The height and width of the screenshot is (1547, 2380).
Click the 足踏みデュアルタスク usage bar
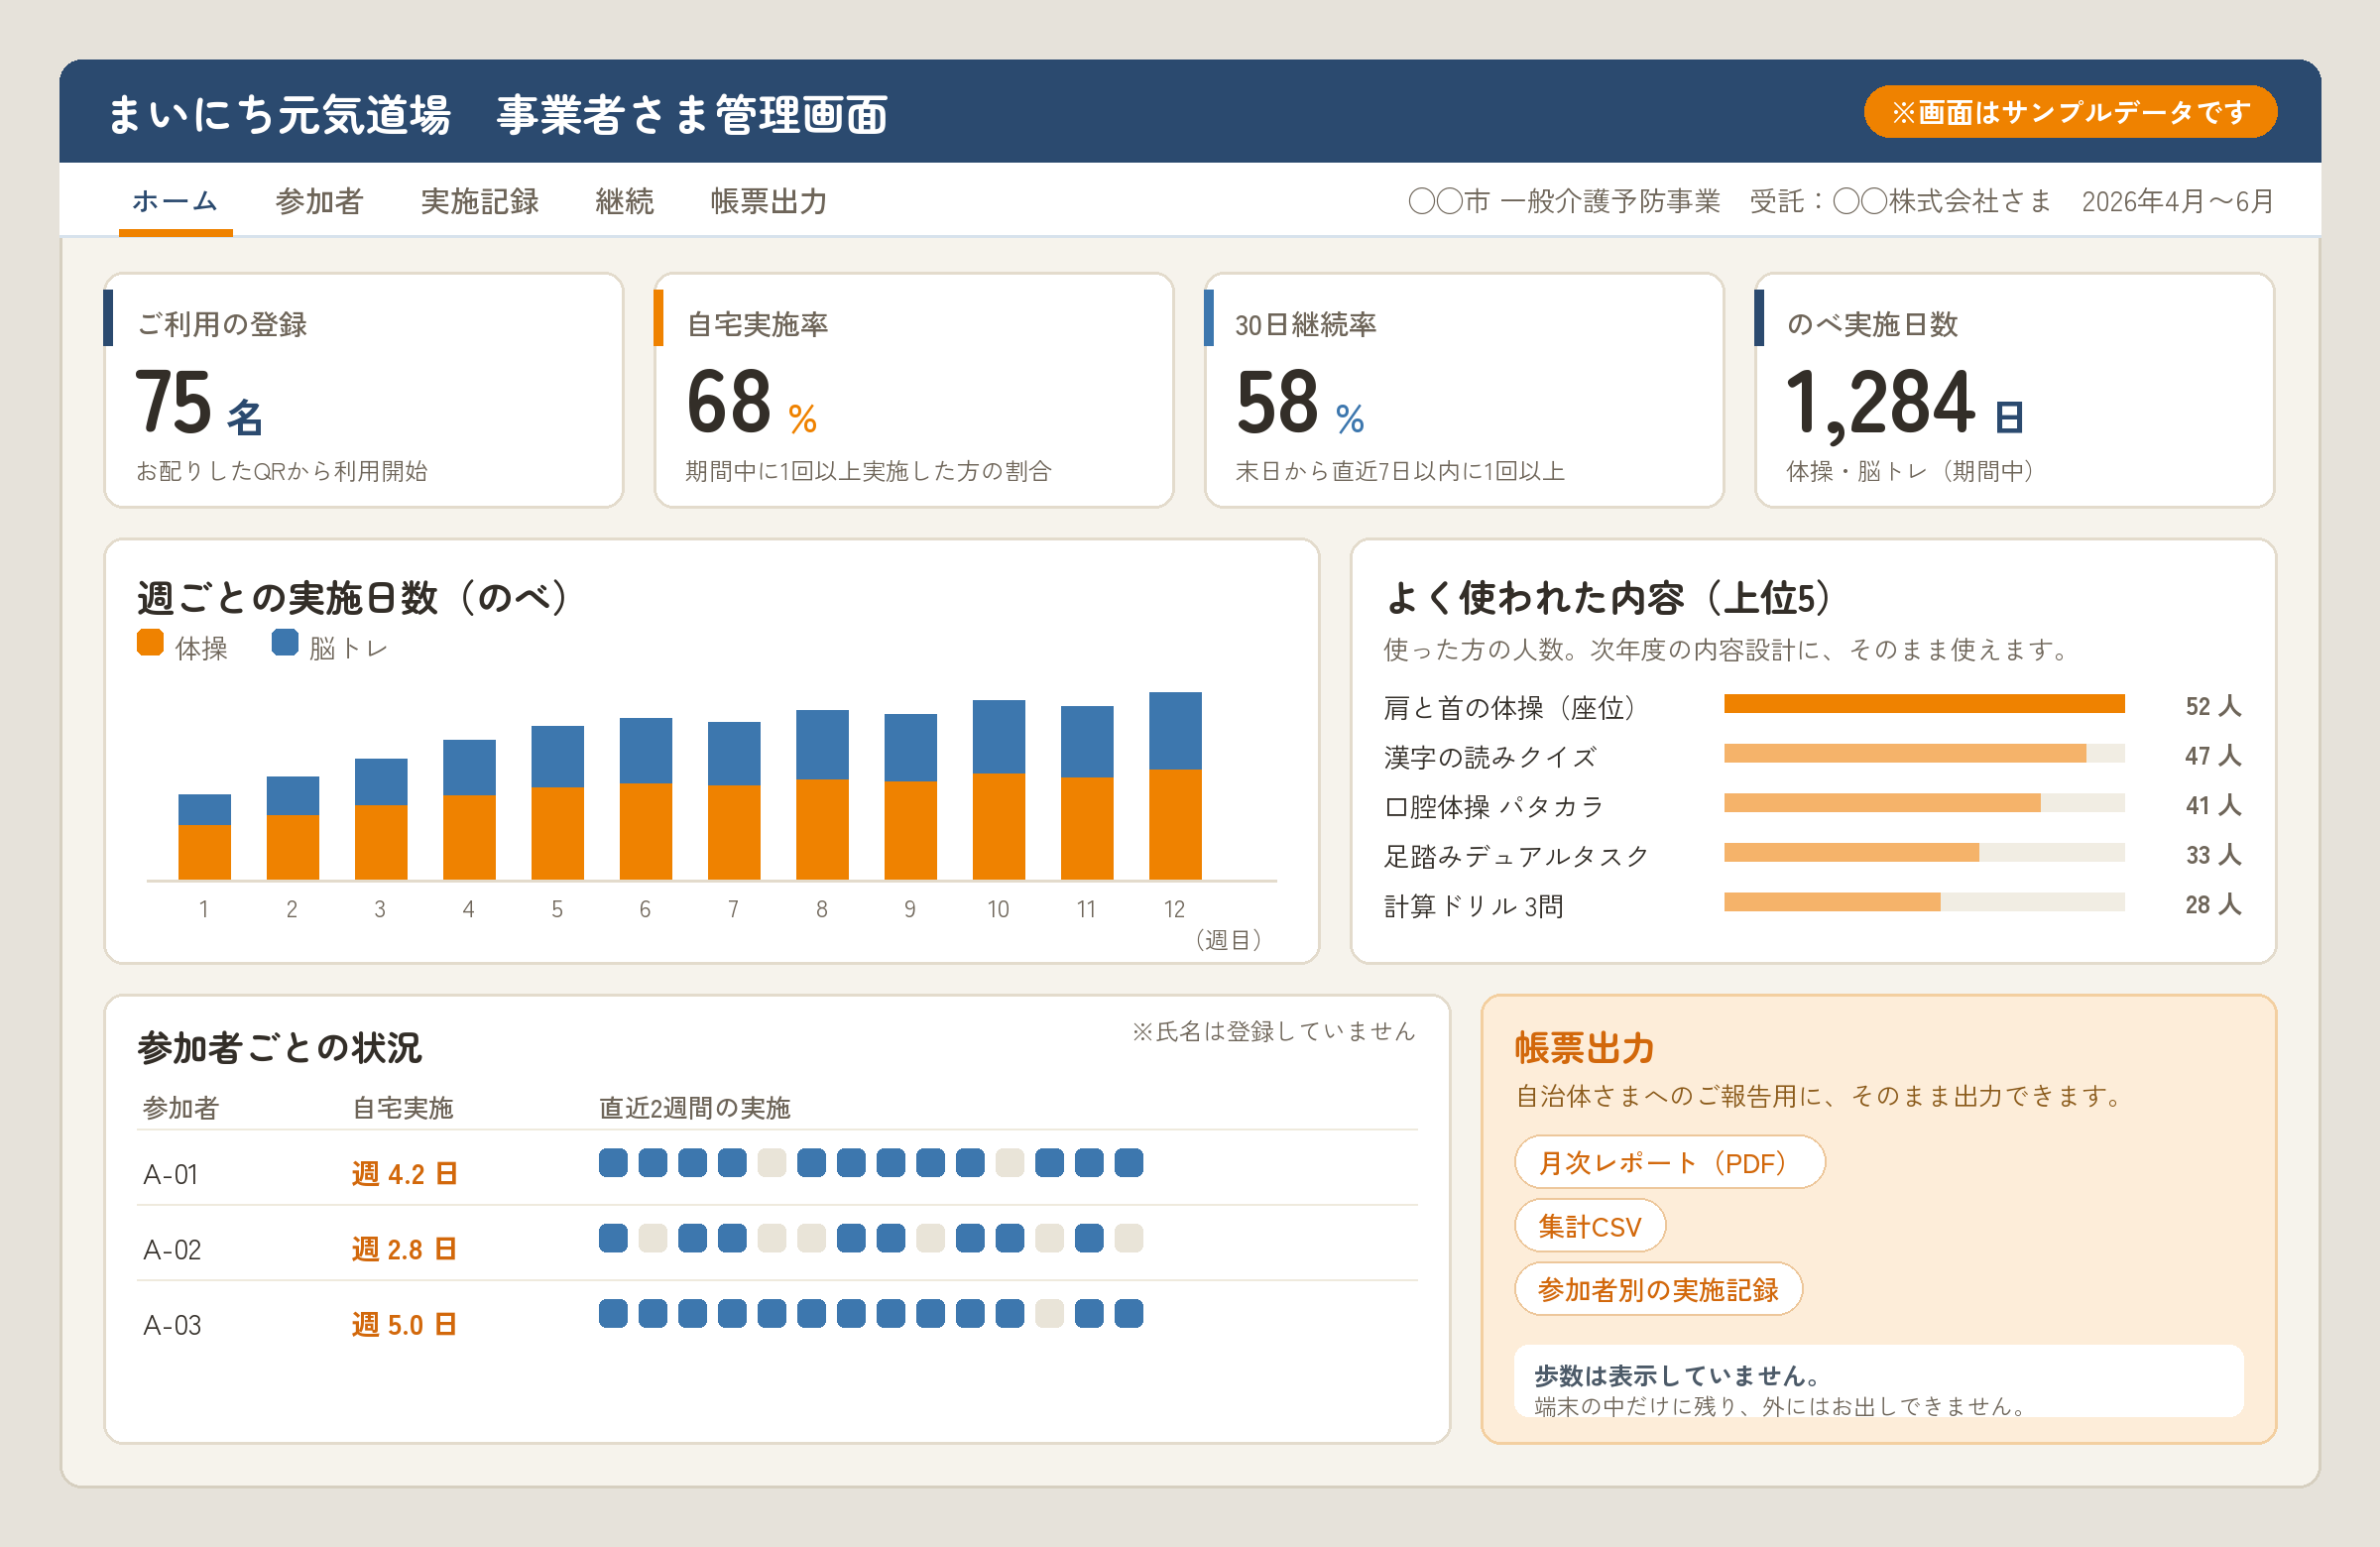click(1924, 853)
